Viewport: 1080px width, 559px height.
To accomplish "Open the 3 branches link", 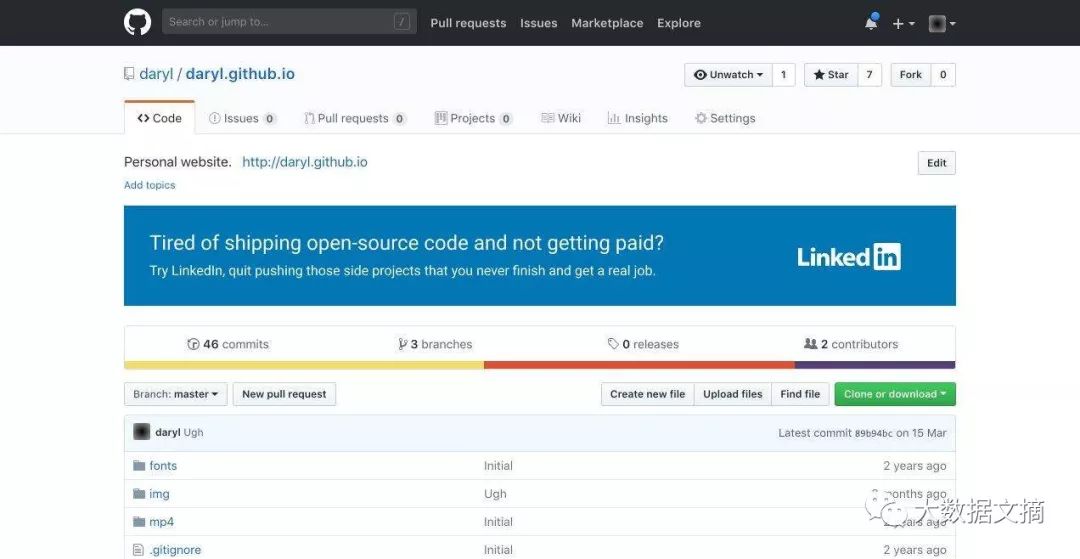I will tap(435, 344).
